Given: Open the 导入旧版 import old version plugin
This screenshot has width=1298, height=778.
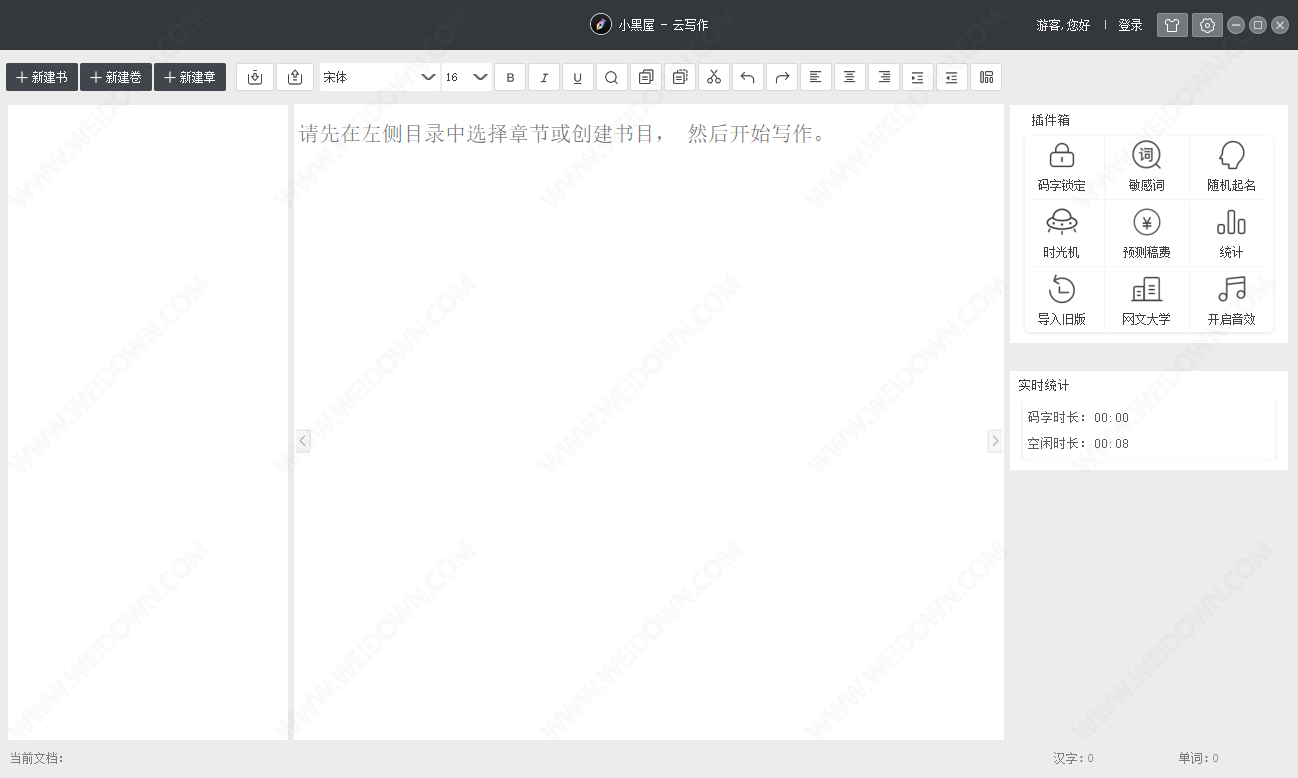Looking at the screenshot, I should point(1062,301).
